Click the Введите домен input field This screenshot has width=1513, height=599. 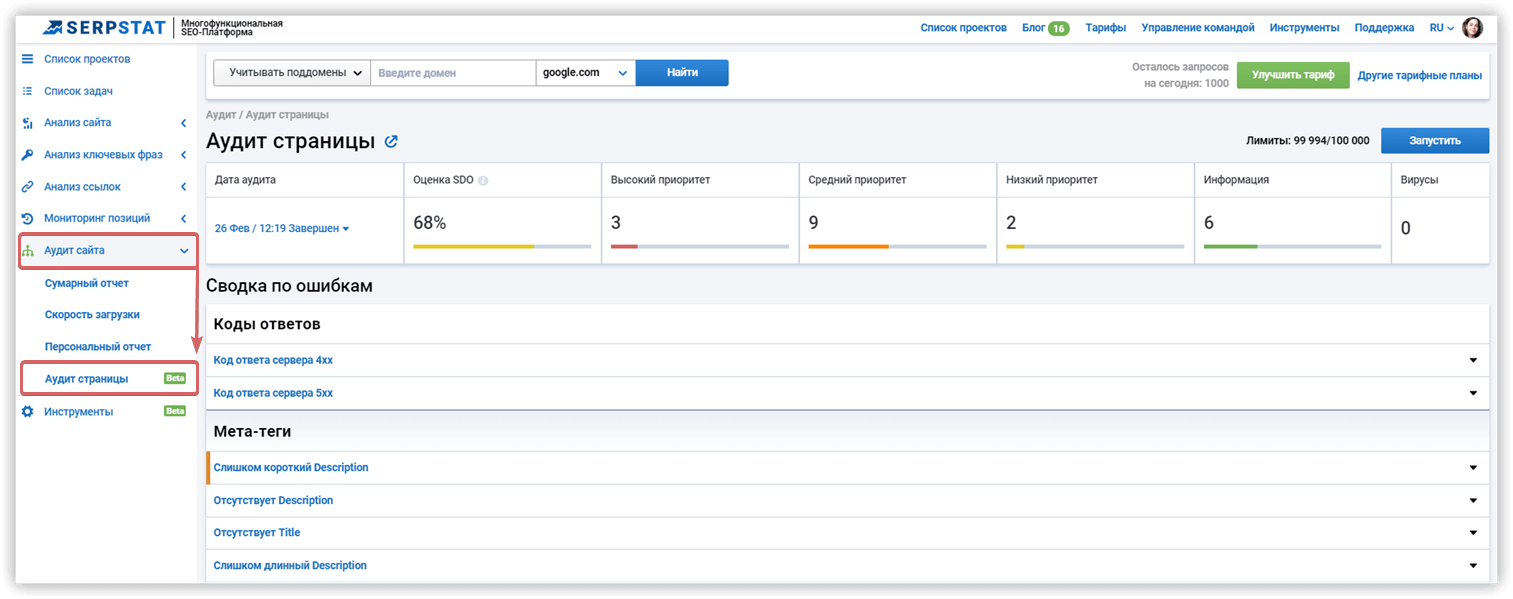(x=453, y=73)
